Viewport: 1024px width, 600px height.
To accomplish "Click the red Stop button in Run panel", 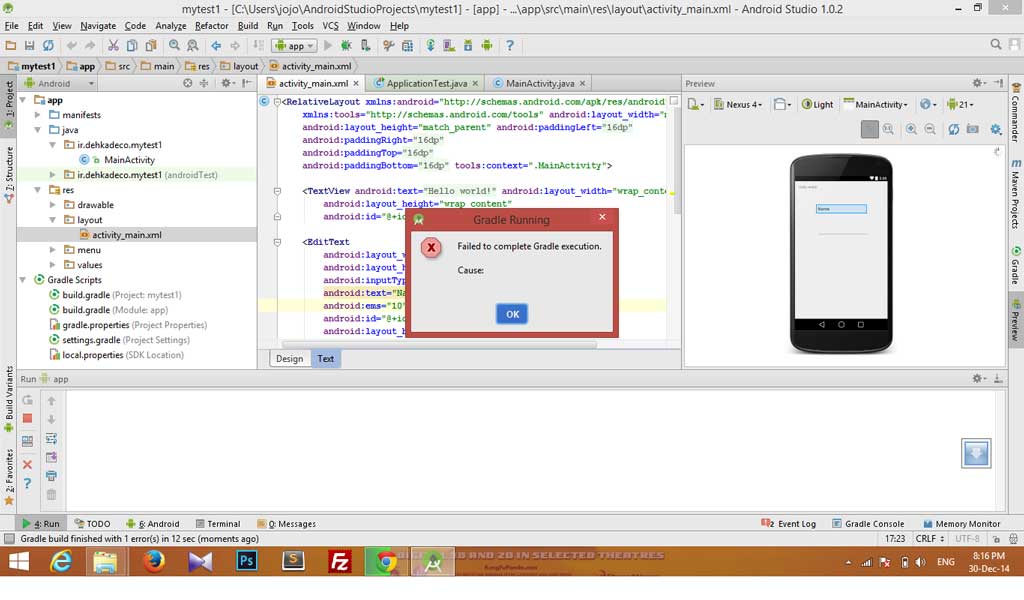I will pos(27,418).
